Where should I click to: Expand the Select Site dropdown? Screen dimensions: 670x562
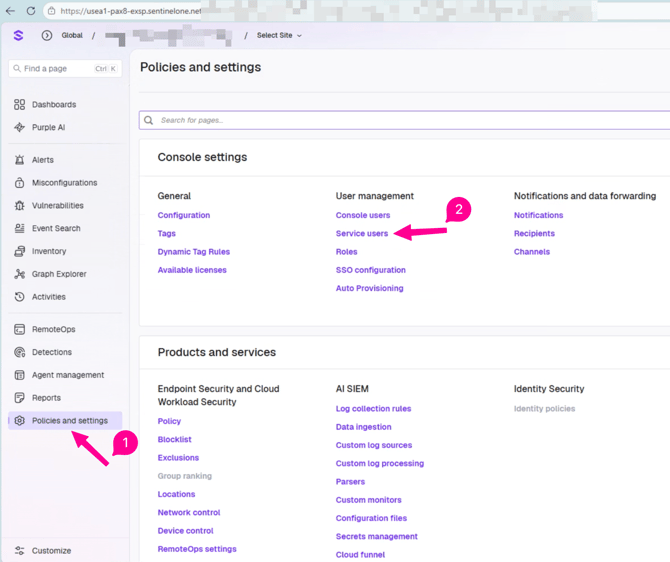coord(279,35)
